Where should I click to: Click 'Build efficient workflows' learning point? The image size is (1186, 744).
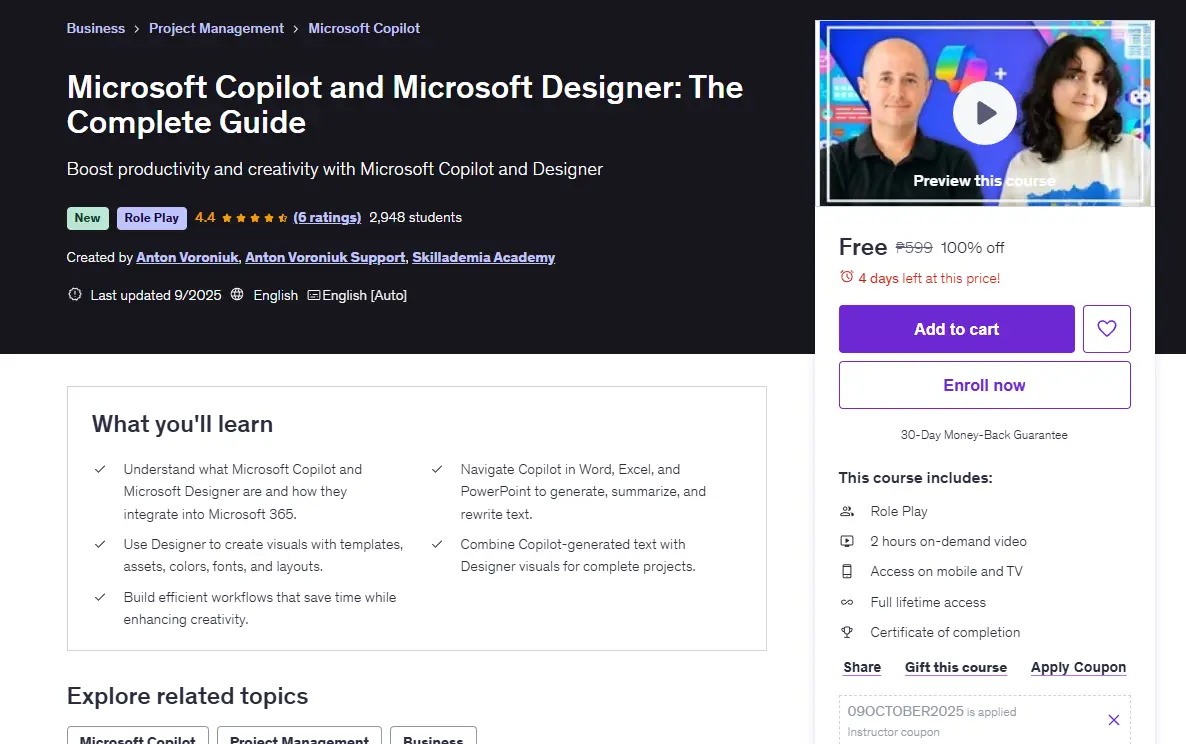259,608
